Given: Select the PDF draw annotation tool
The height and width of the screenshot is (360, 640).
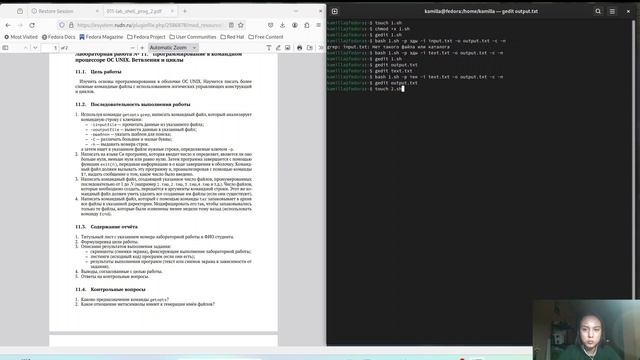Looking at the screenshot, I should pyautogui.click(x=278, y=48).
